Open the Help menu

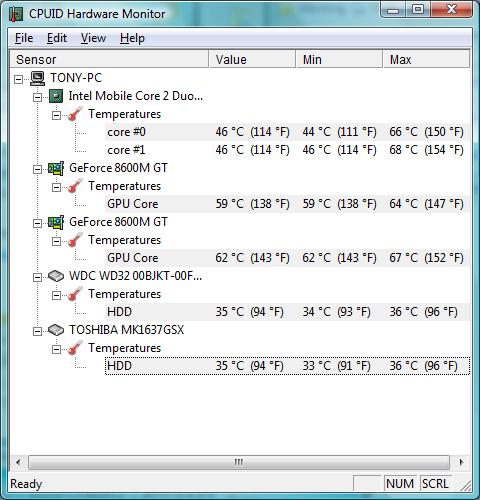[x=132, y=38]
